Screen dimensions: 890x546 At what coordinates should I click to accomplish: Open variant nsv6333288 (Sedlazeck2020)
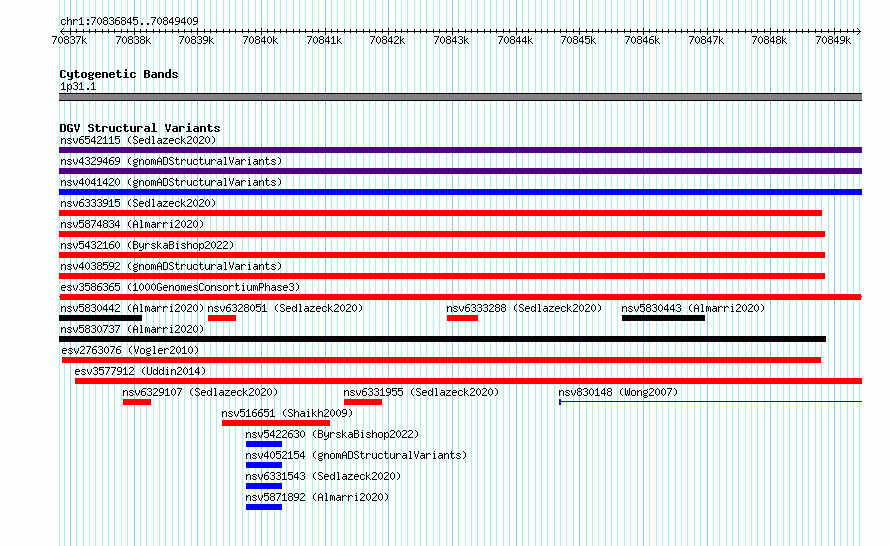524,308
